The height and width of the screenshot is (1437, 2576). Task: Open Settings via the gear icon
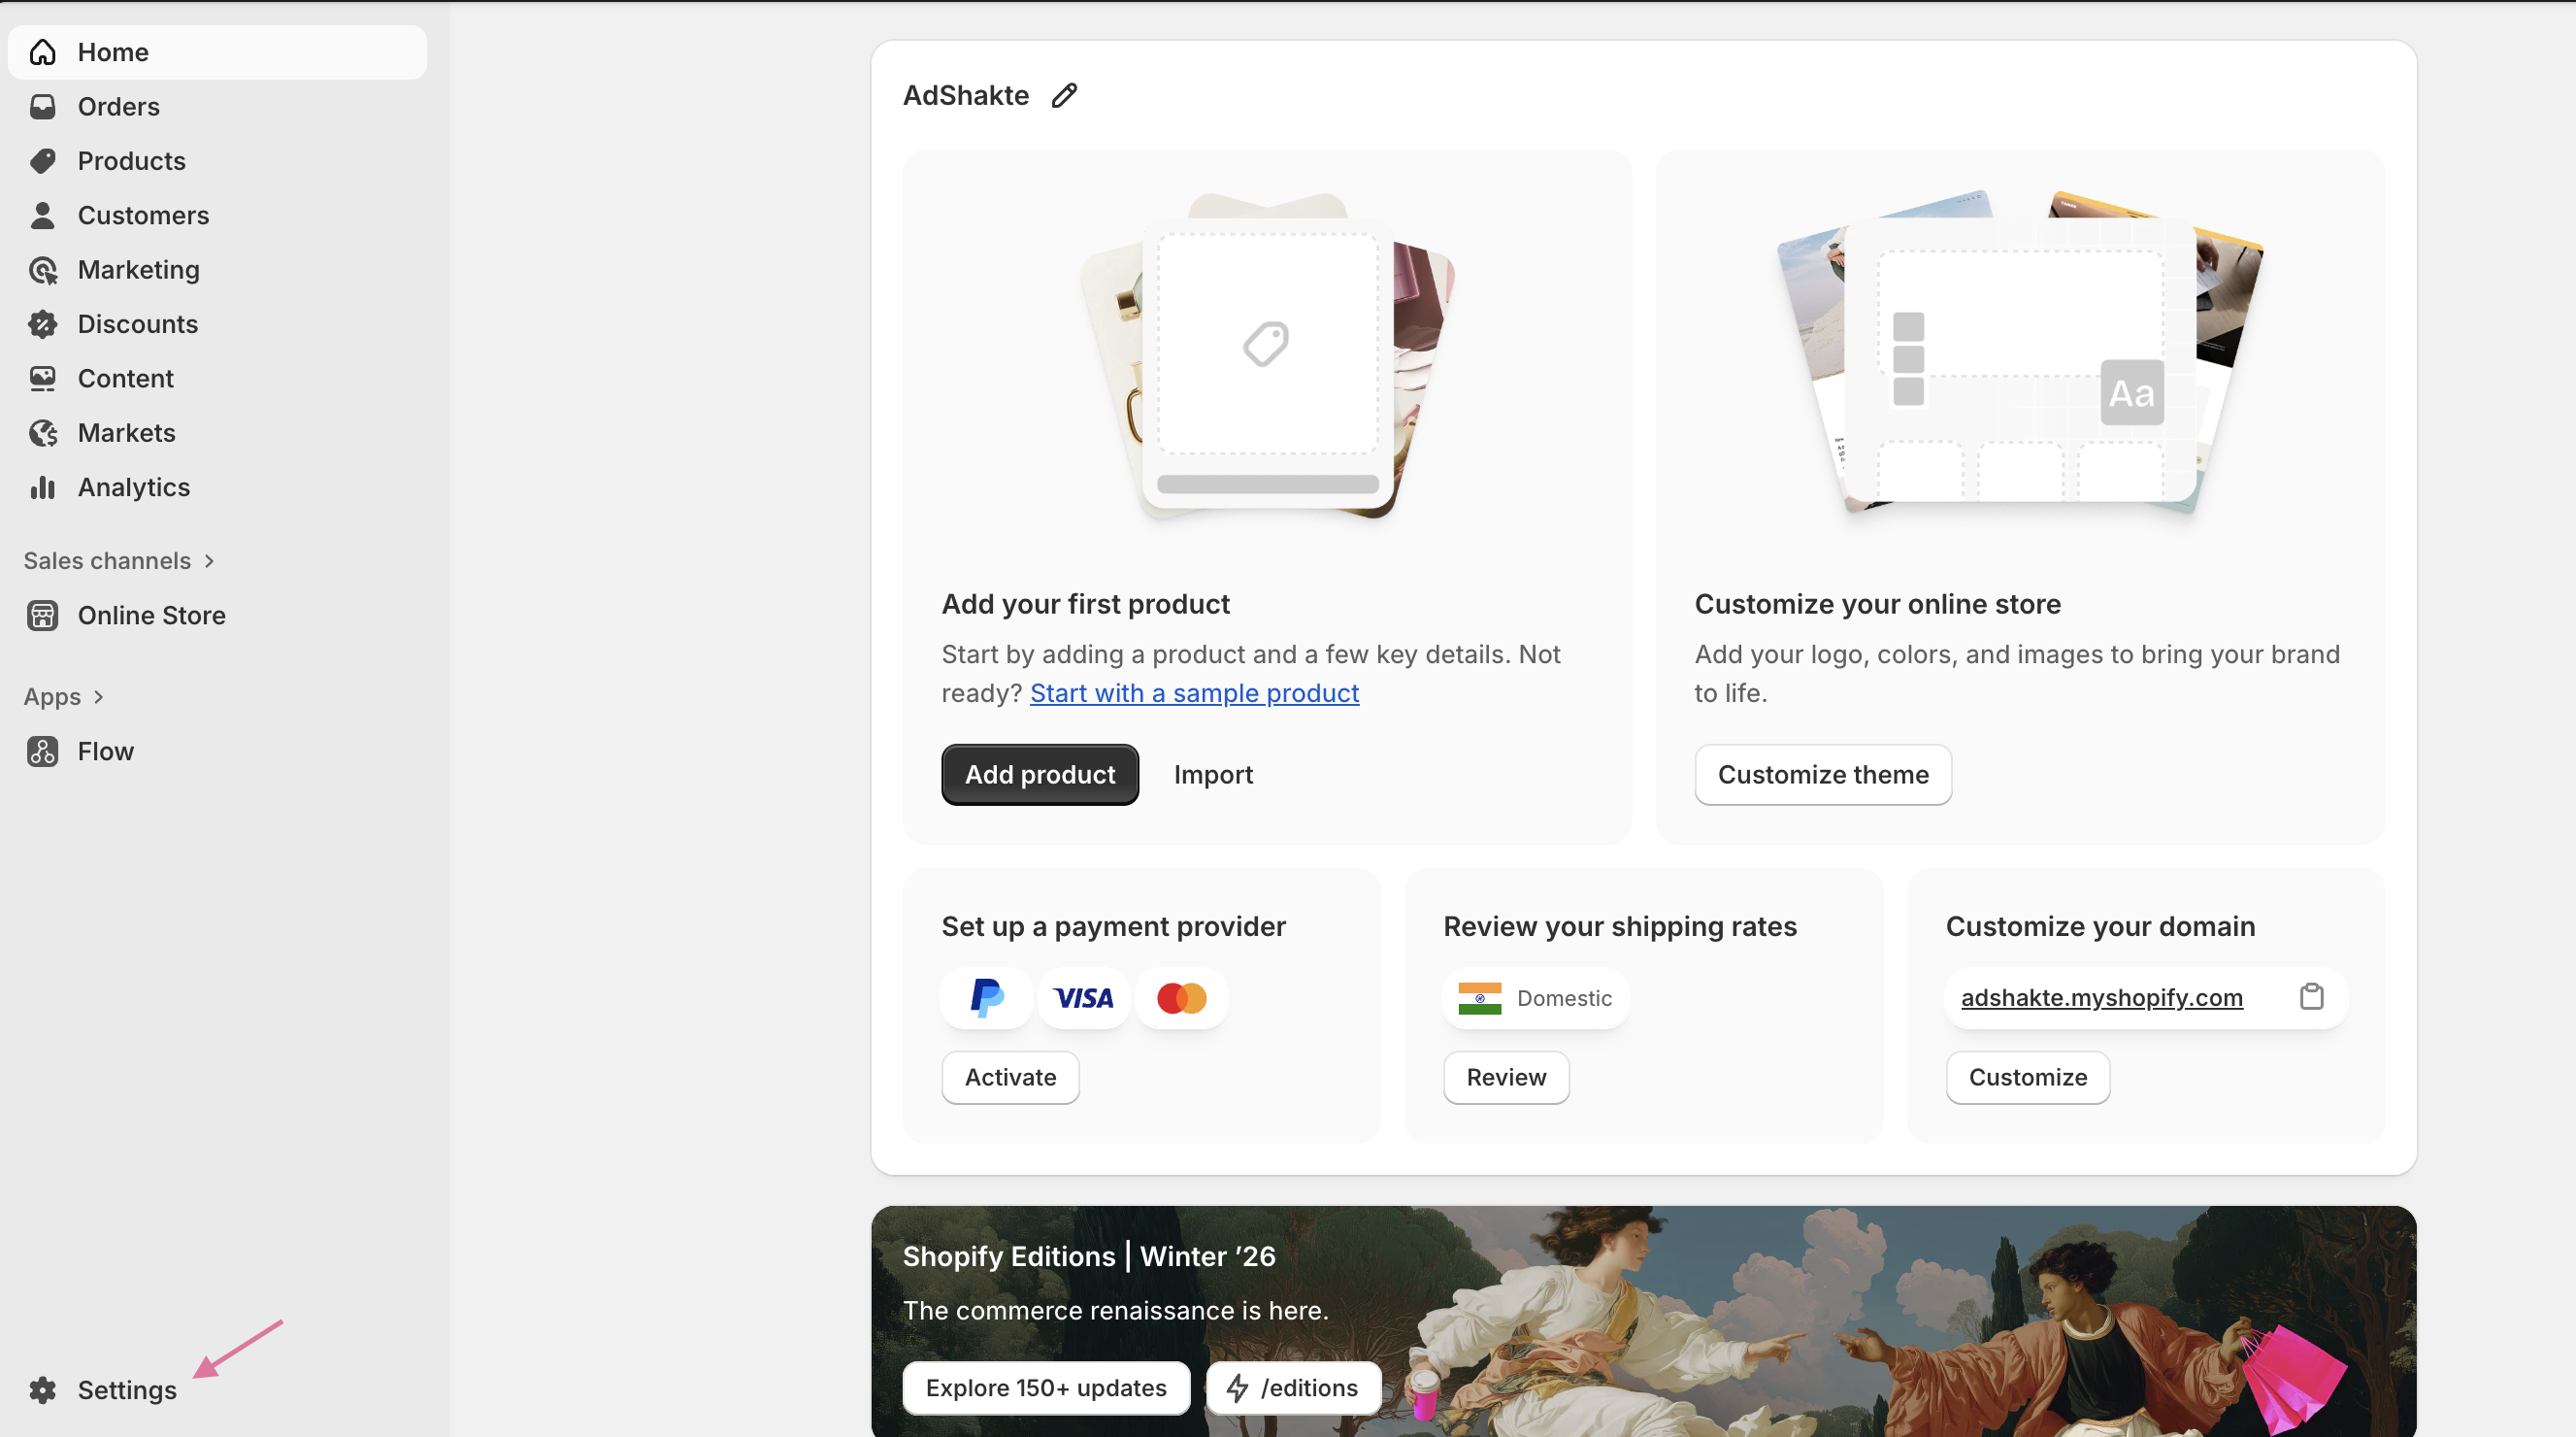click(x=42, y=1389)
